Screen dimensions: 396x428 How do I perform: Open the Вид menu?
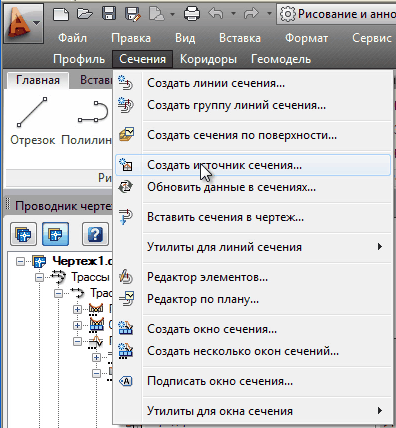click(x=185, y=38)
